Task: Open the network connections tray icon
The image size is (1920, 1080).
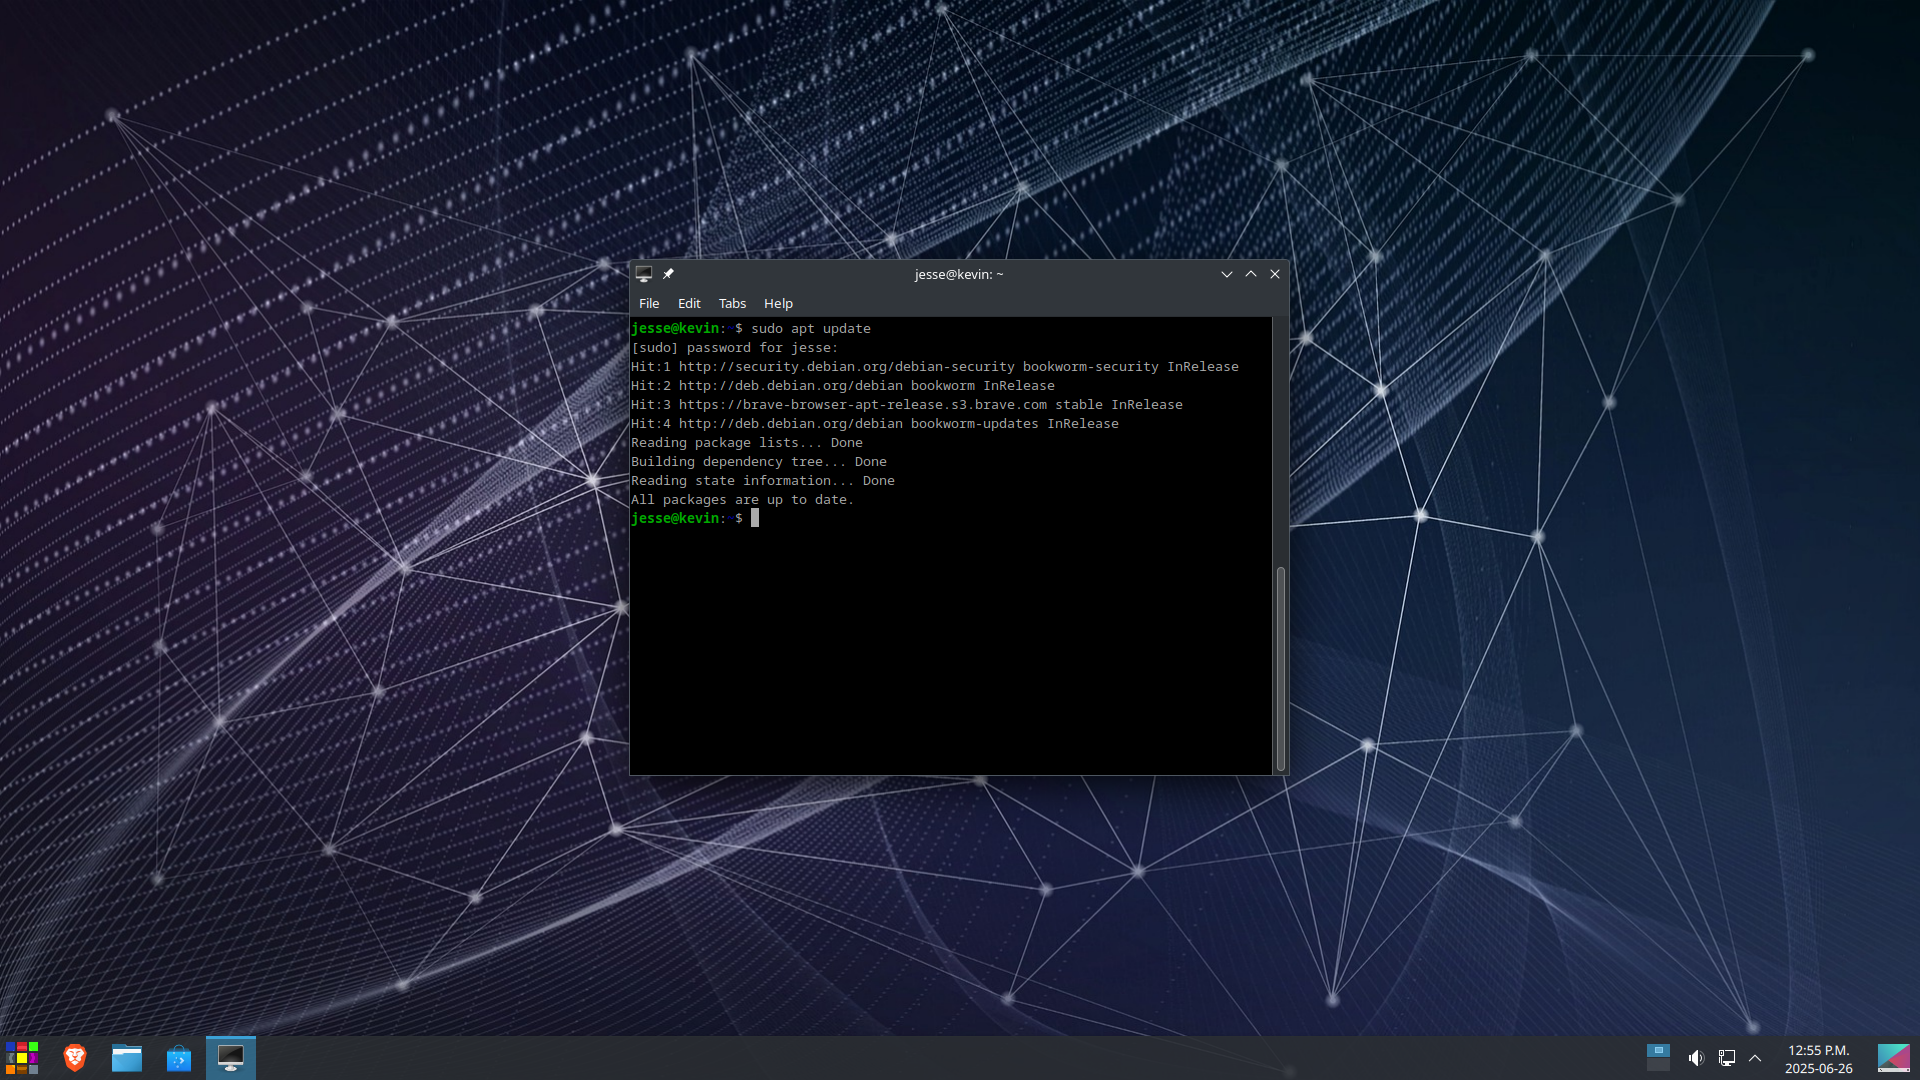Action: click(x=1726, y=1058)
